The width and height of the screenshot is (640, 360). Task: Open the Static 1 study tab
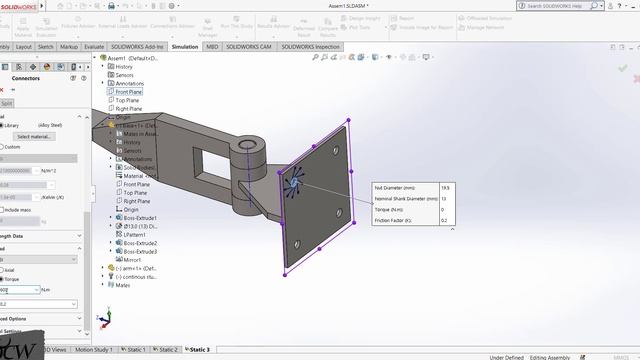(133, 350)
